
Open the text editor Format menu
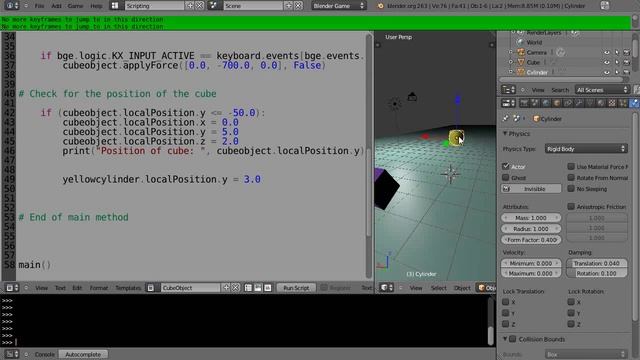coord(99,288)
